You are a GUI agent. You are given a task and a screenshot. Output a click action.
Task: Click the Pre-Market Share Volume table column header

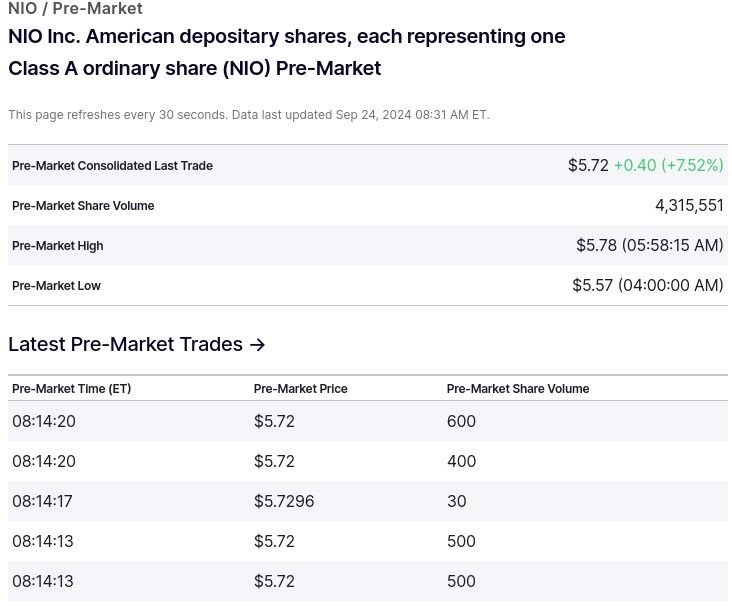tap(517, 389)
